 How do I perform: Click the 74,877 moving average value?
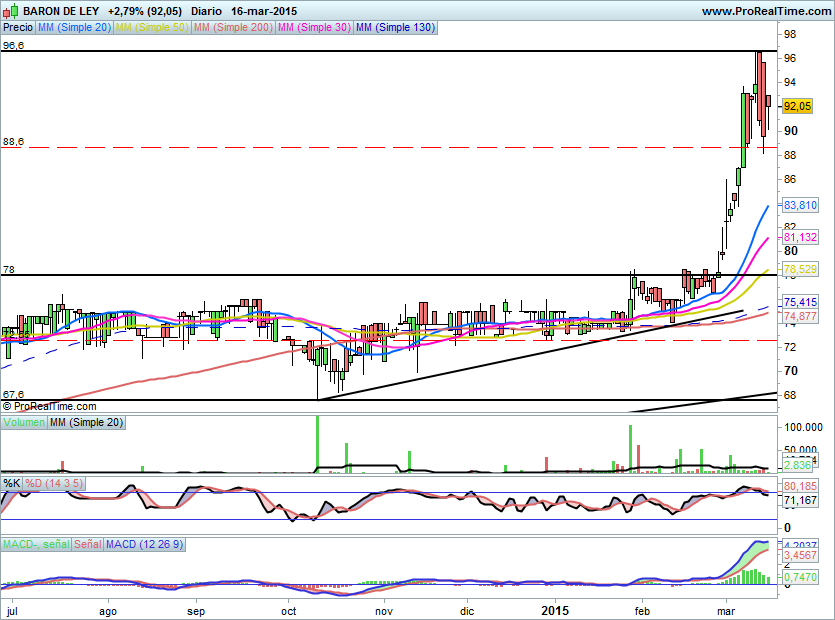click(800, 316)
